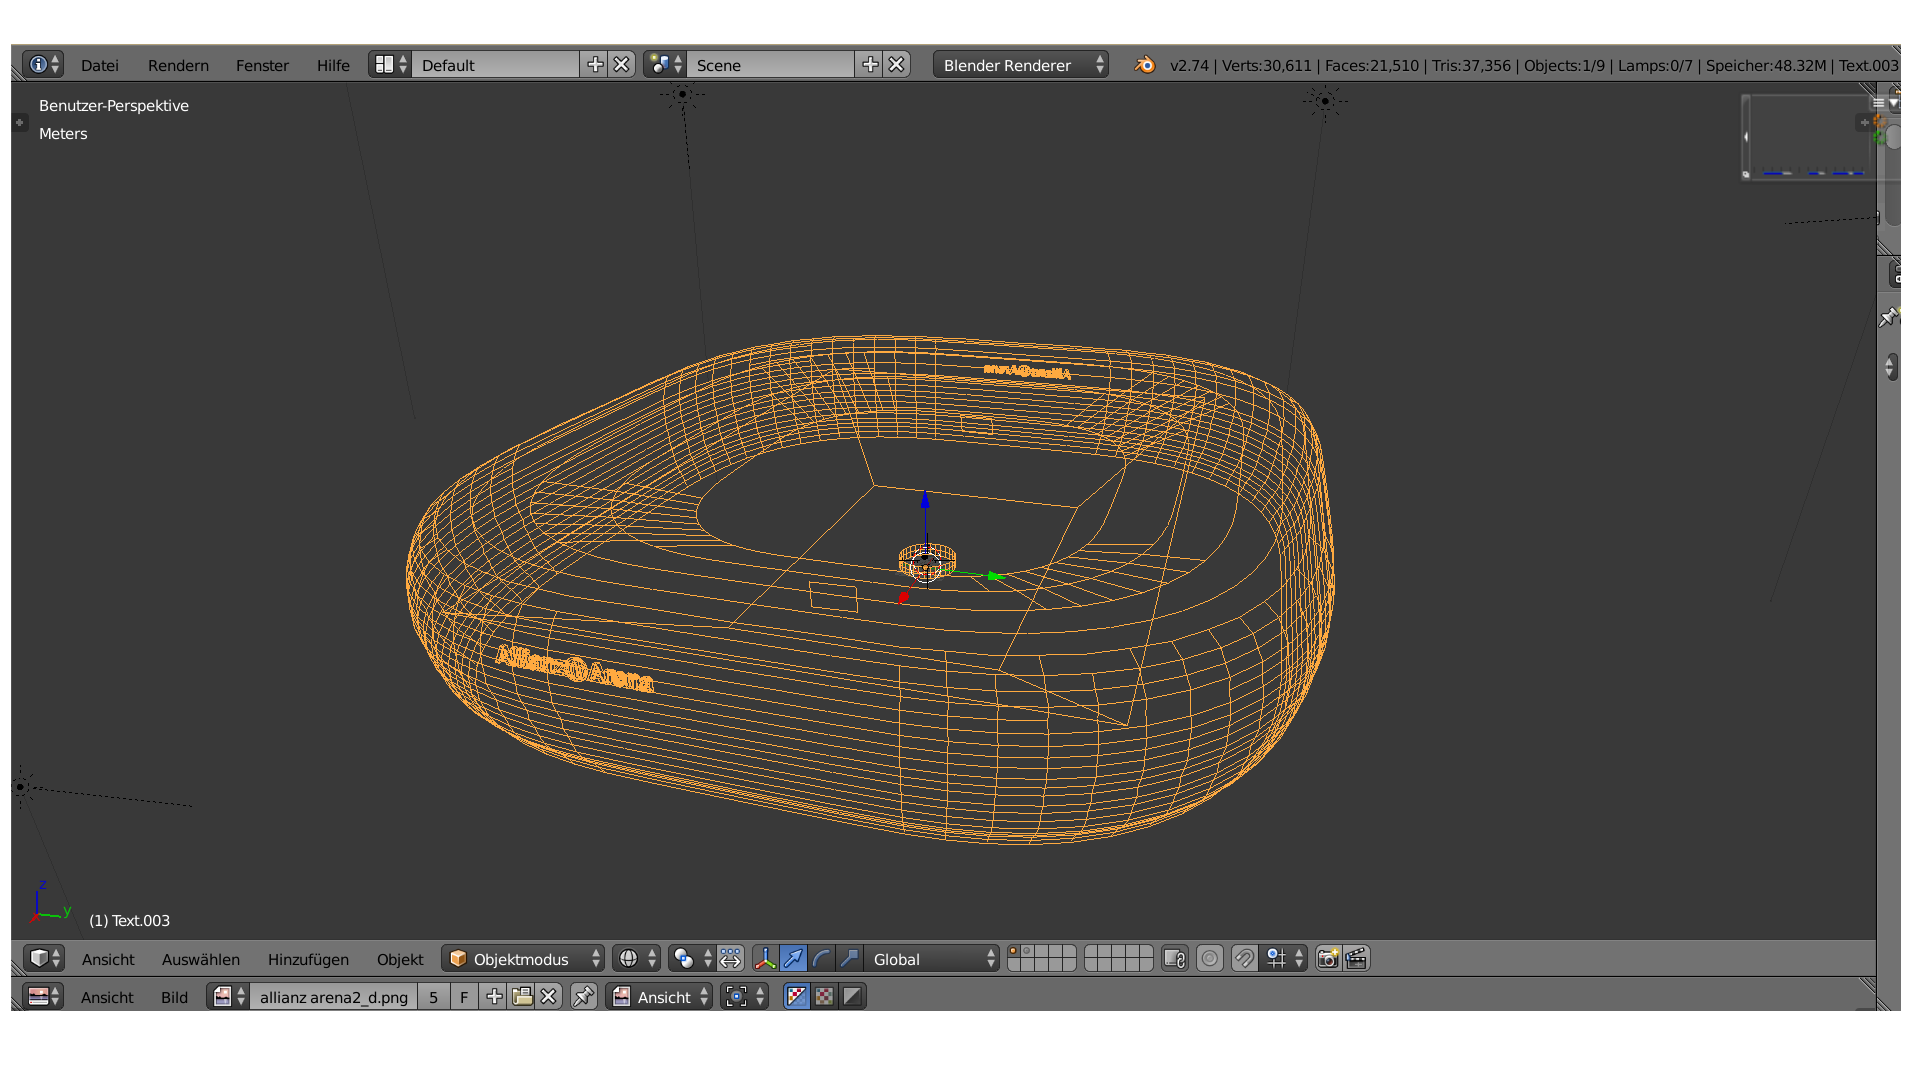
Task: Click the OpenGL render image camera icon
Action: tap(1328, 959)
